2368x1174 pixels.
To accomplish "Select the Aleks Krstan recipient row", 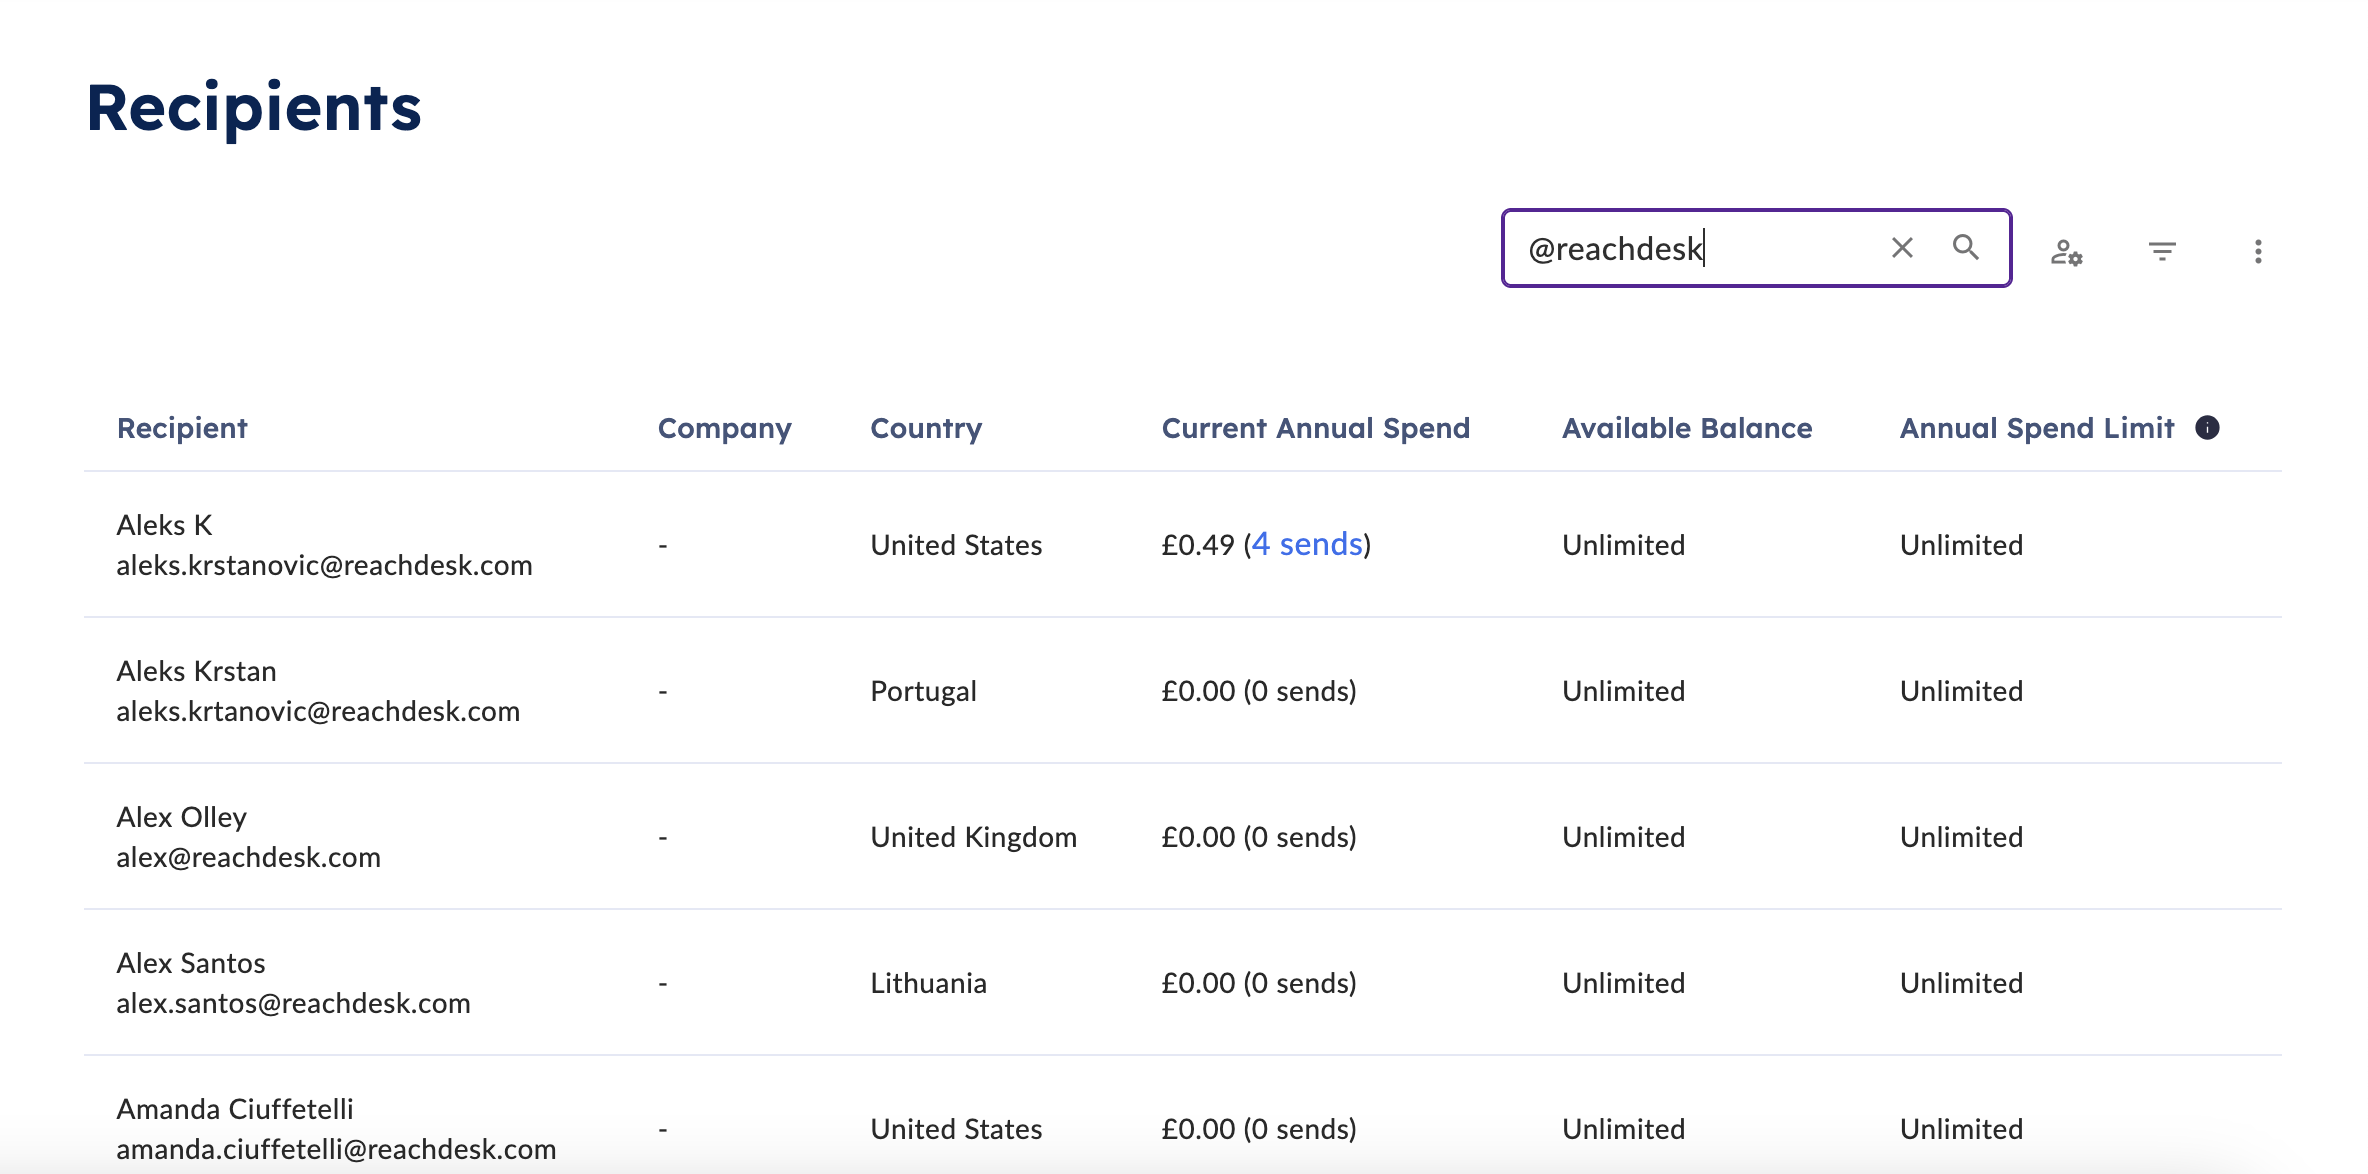I will (x=1183, y=690).
